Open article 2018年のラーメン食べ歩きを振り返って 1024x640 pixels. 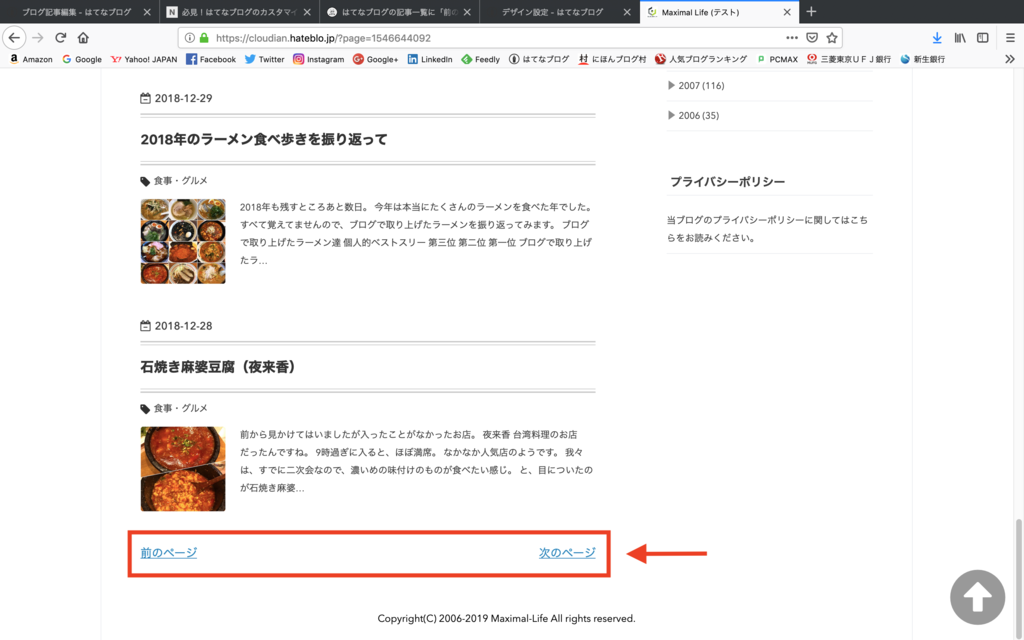pyautogui.click(x=264, y=139)
